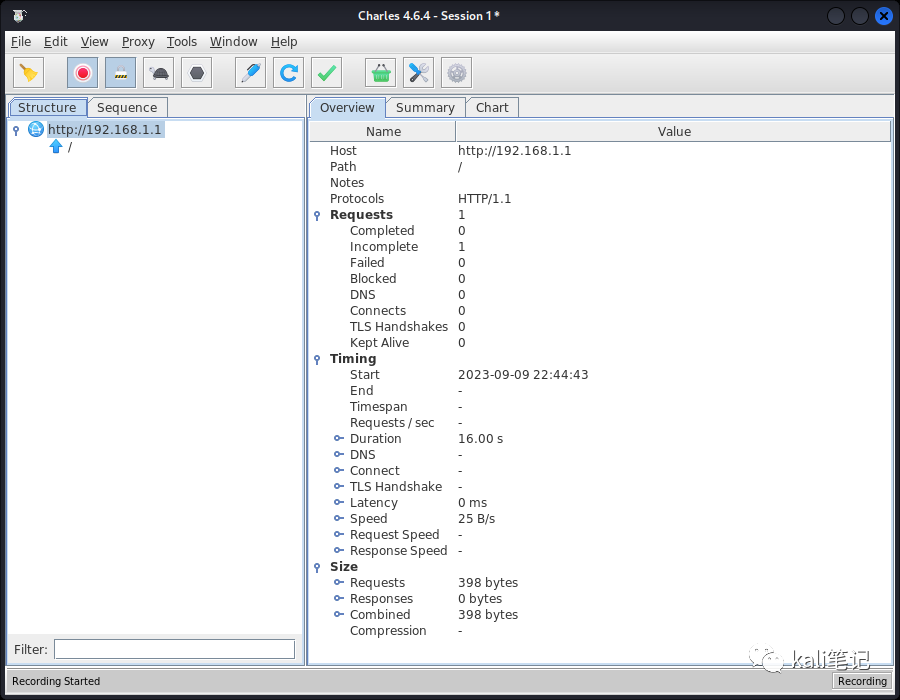
Task: Select the HTTP/1.1 protocol value
Action: pyautogui.click(x=484, y=199)
